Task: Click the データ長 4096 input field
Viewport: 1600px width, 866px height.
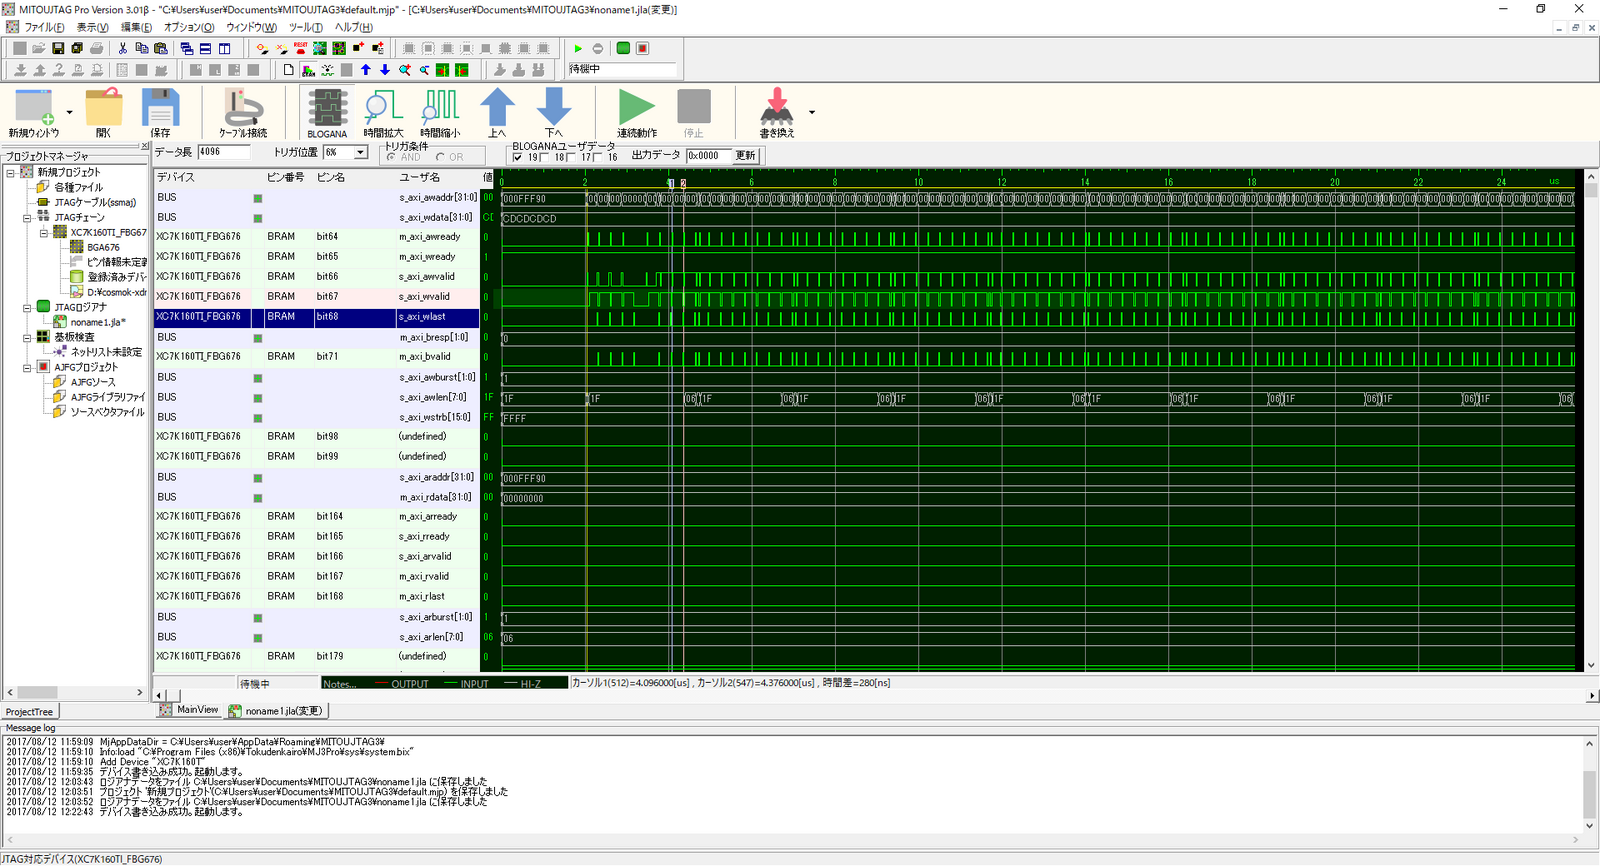Action: click(222, 152)
